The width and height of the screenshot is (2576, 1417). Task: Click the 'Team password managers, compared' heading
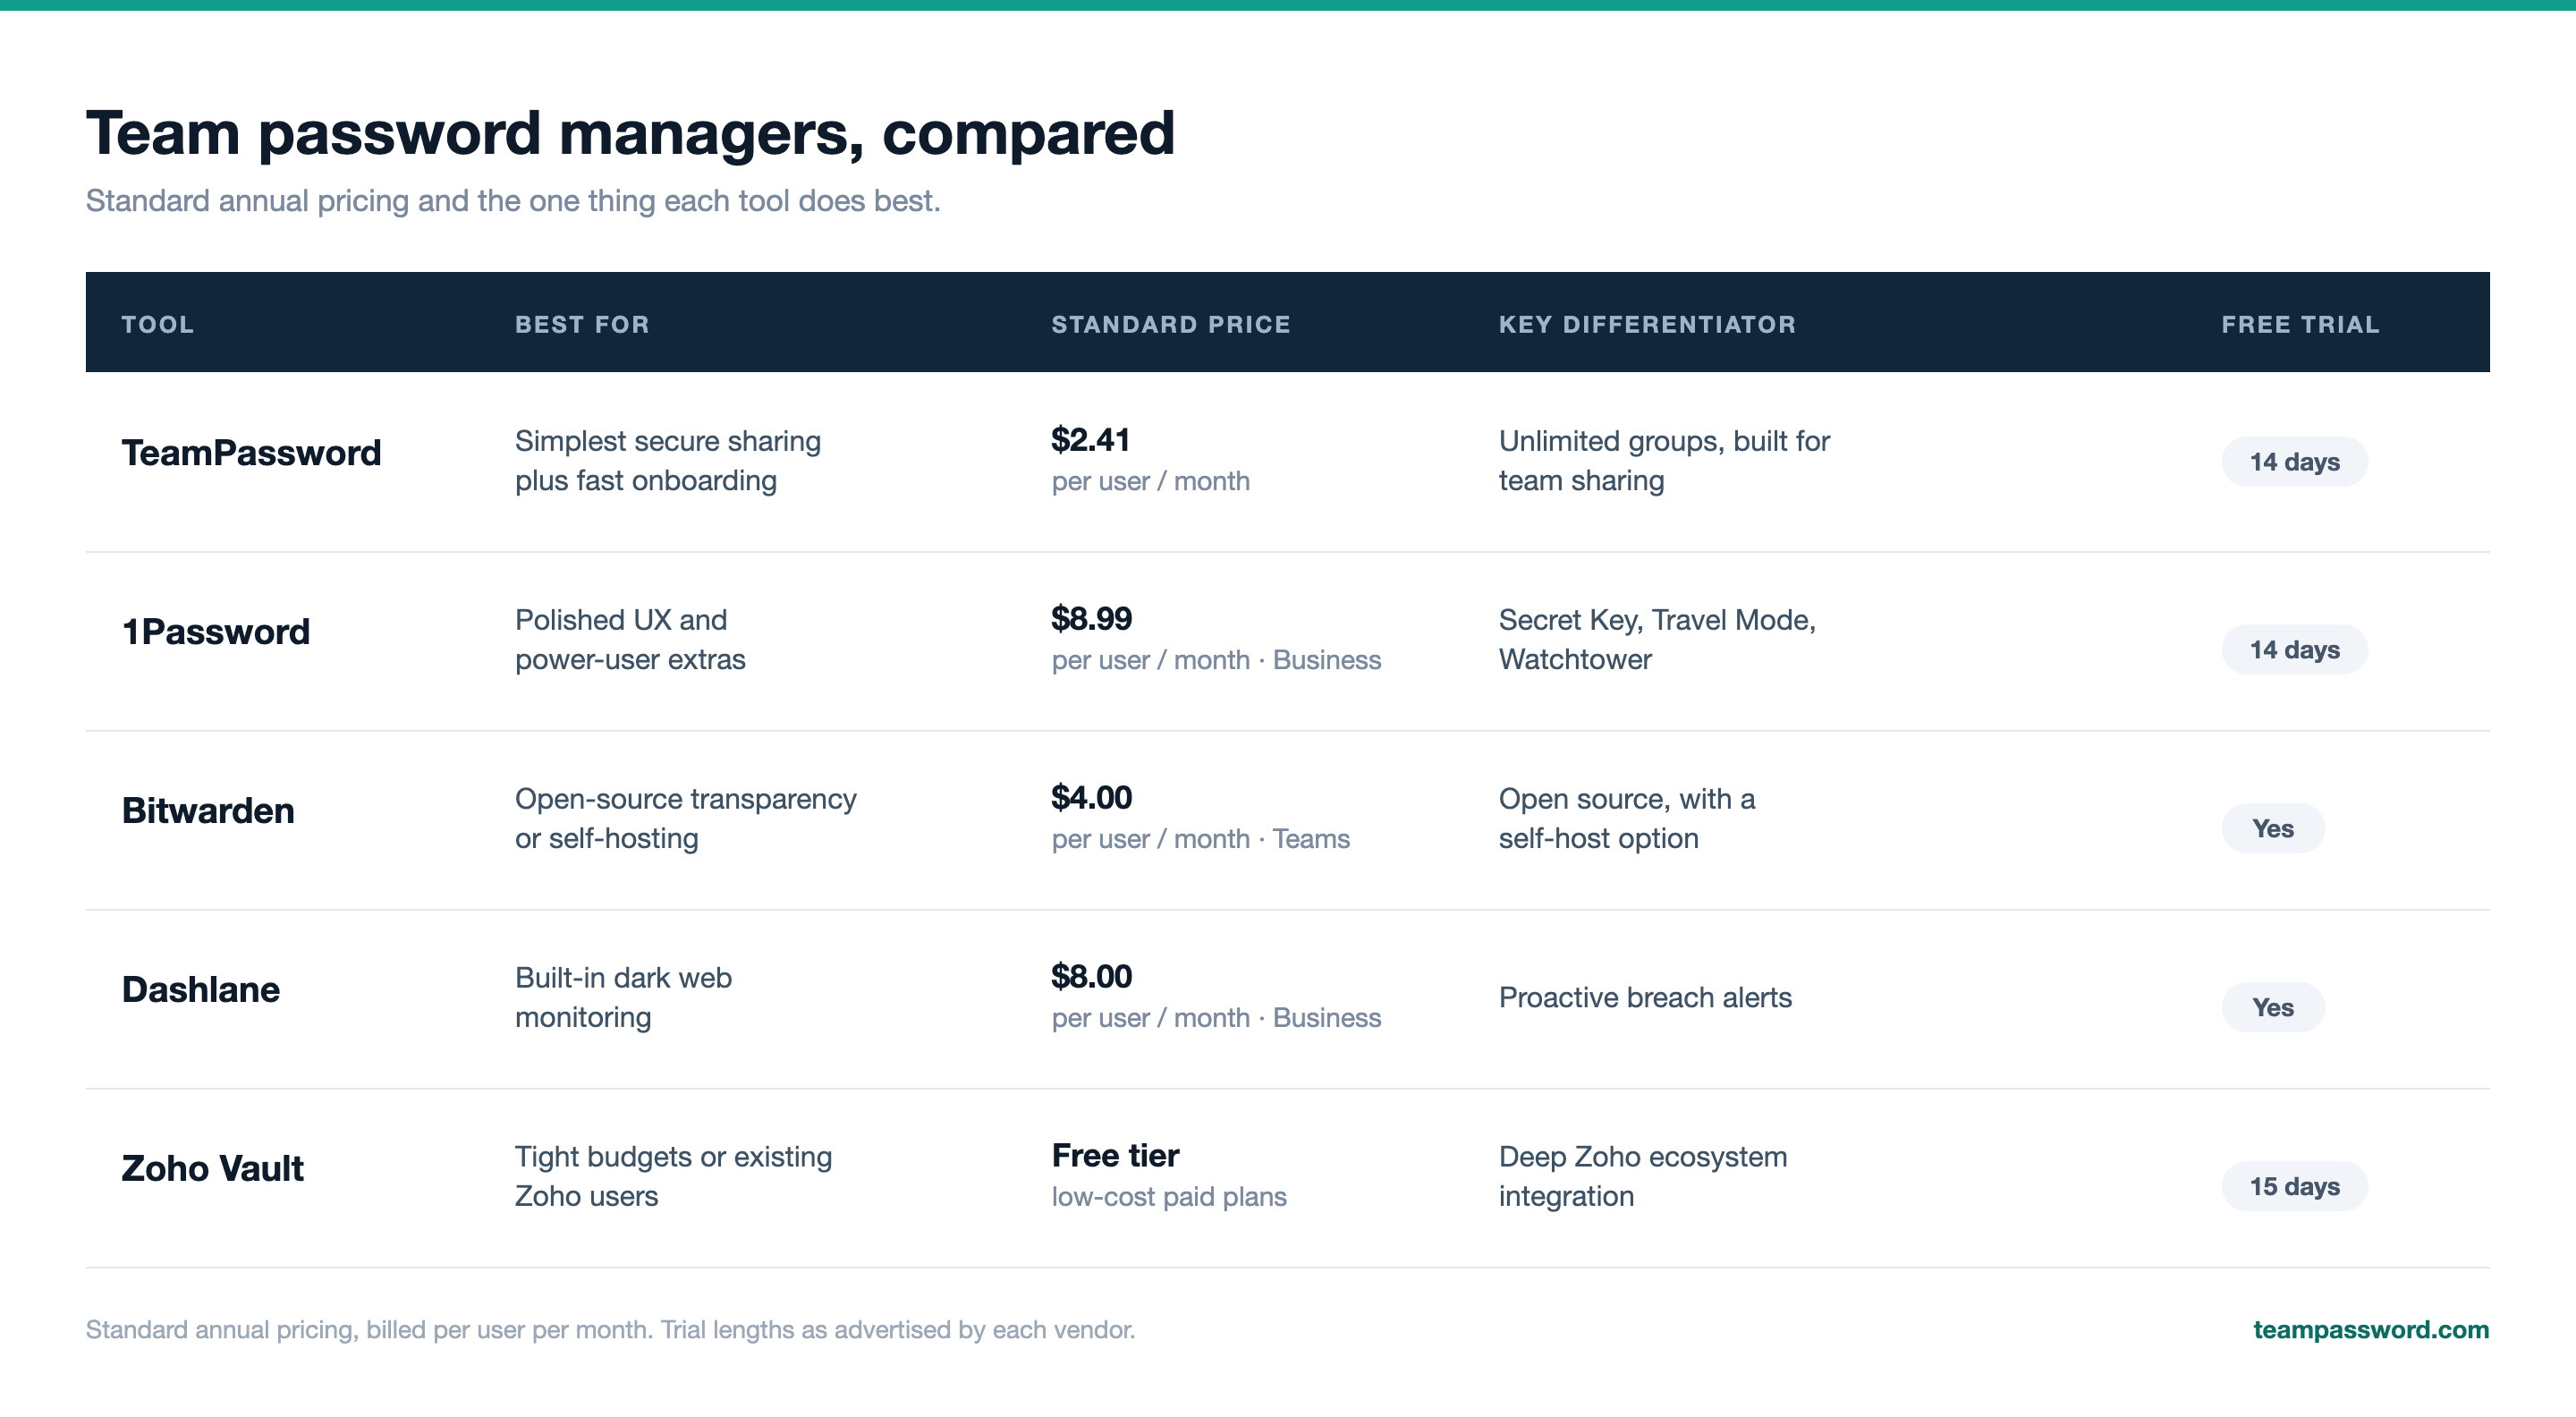tap(630, 133)
